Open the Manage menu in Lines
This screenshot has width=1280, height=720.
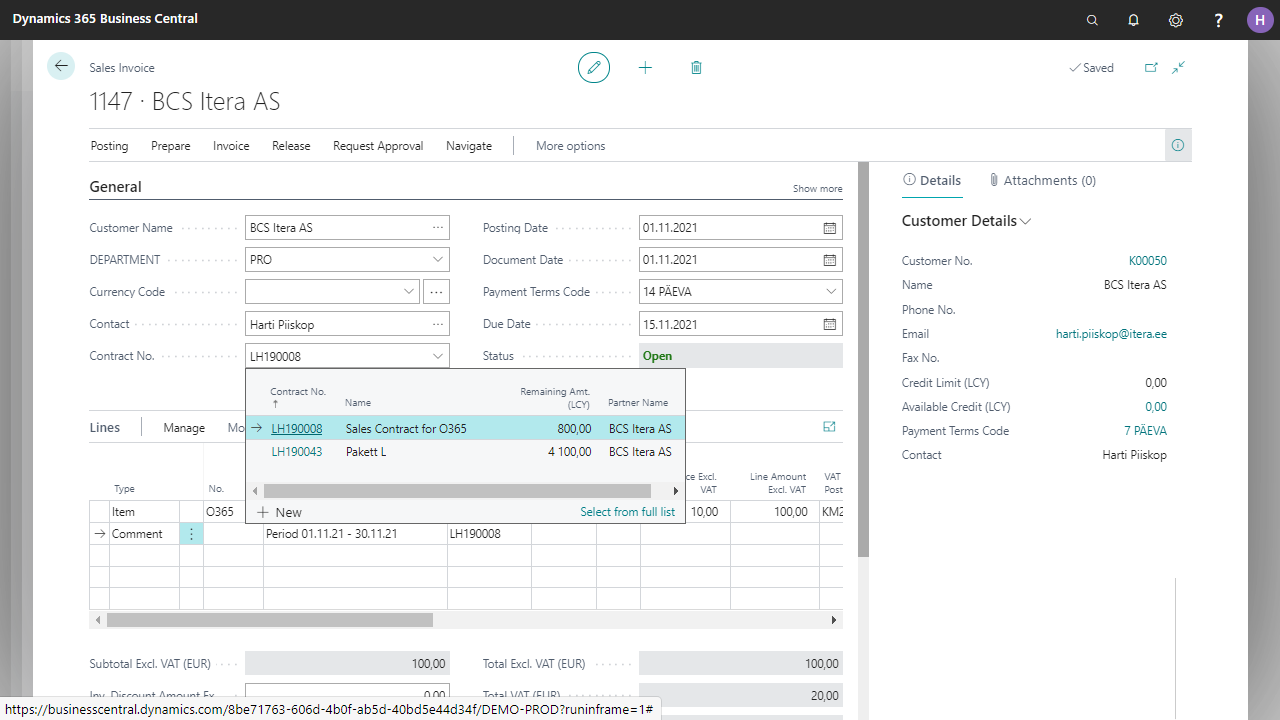(184, 428)
